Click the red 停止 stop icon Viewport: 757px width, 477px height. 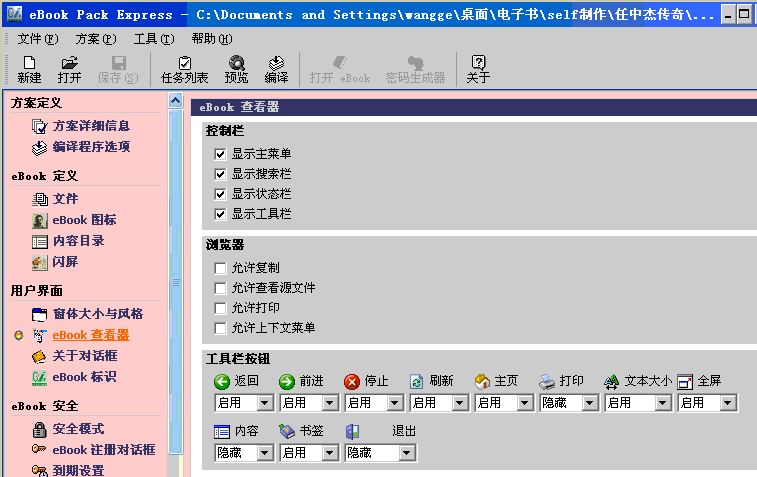[x=351, y=381]
